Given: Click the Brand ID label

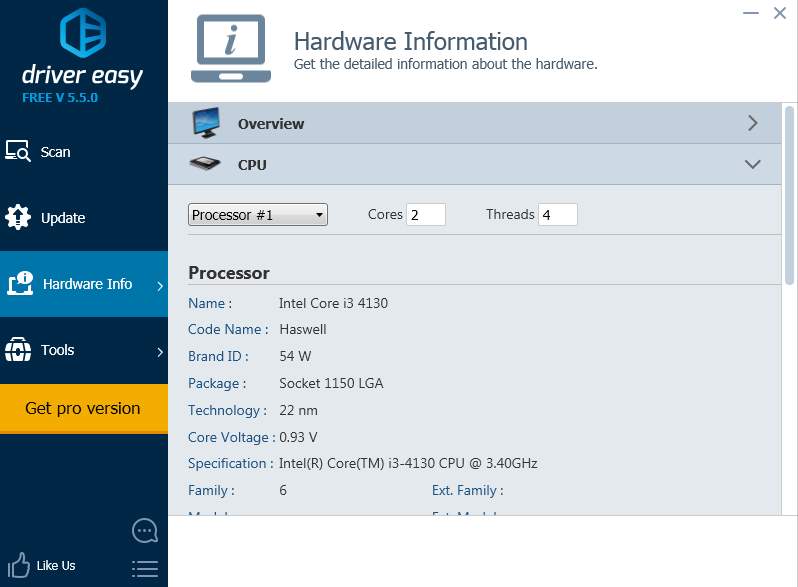Looking at the screenshot, I should [x=218, y=356].
